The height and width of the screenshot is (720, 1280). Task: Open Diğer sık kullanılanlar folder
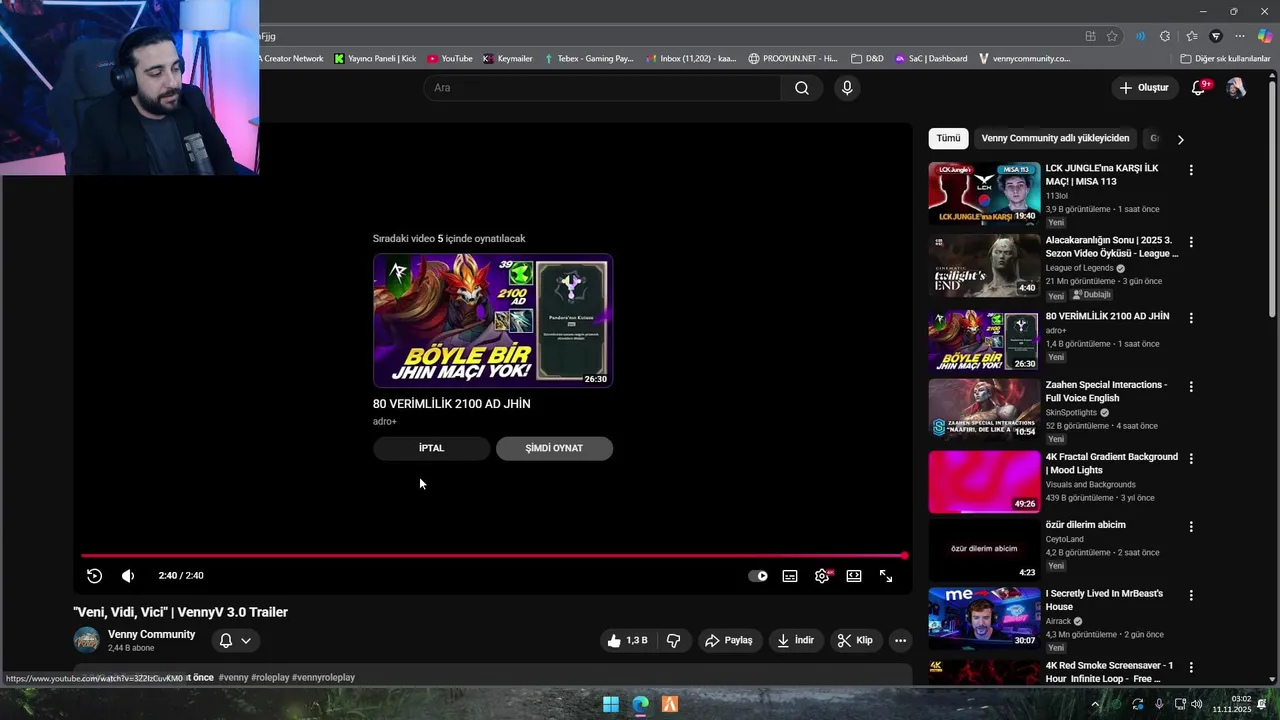[1225, 58]
